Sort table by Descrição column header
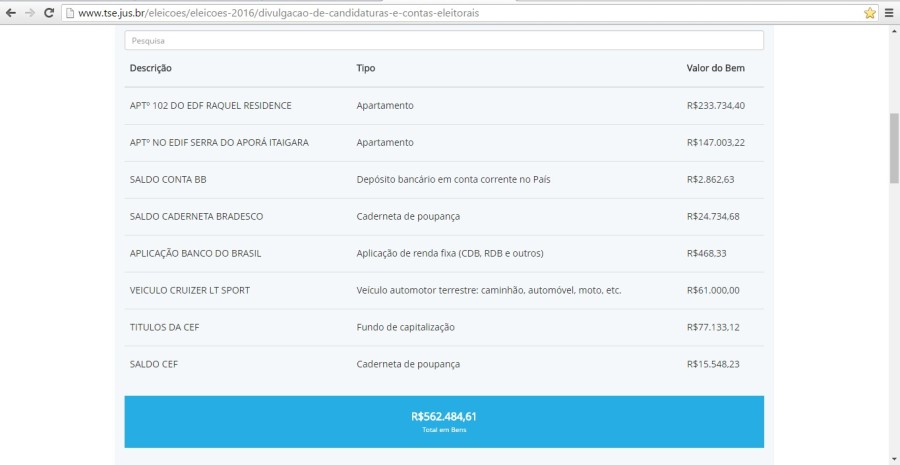 click(x=151, y=68)
